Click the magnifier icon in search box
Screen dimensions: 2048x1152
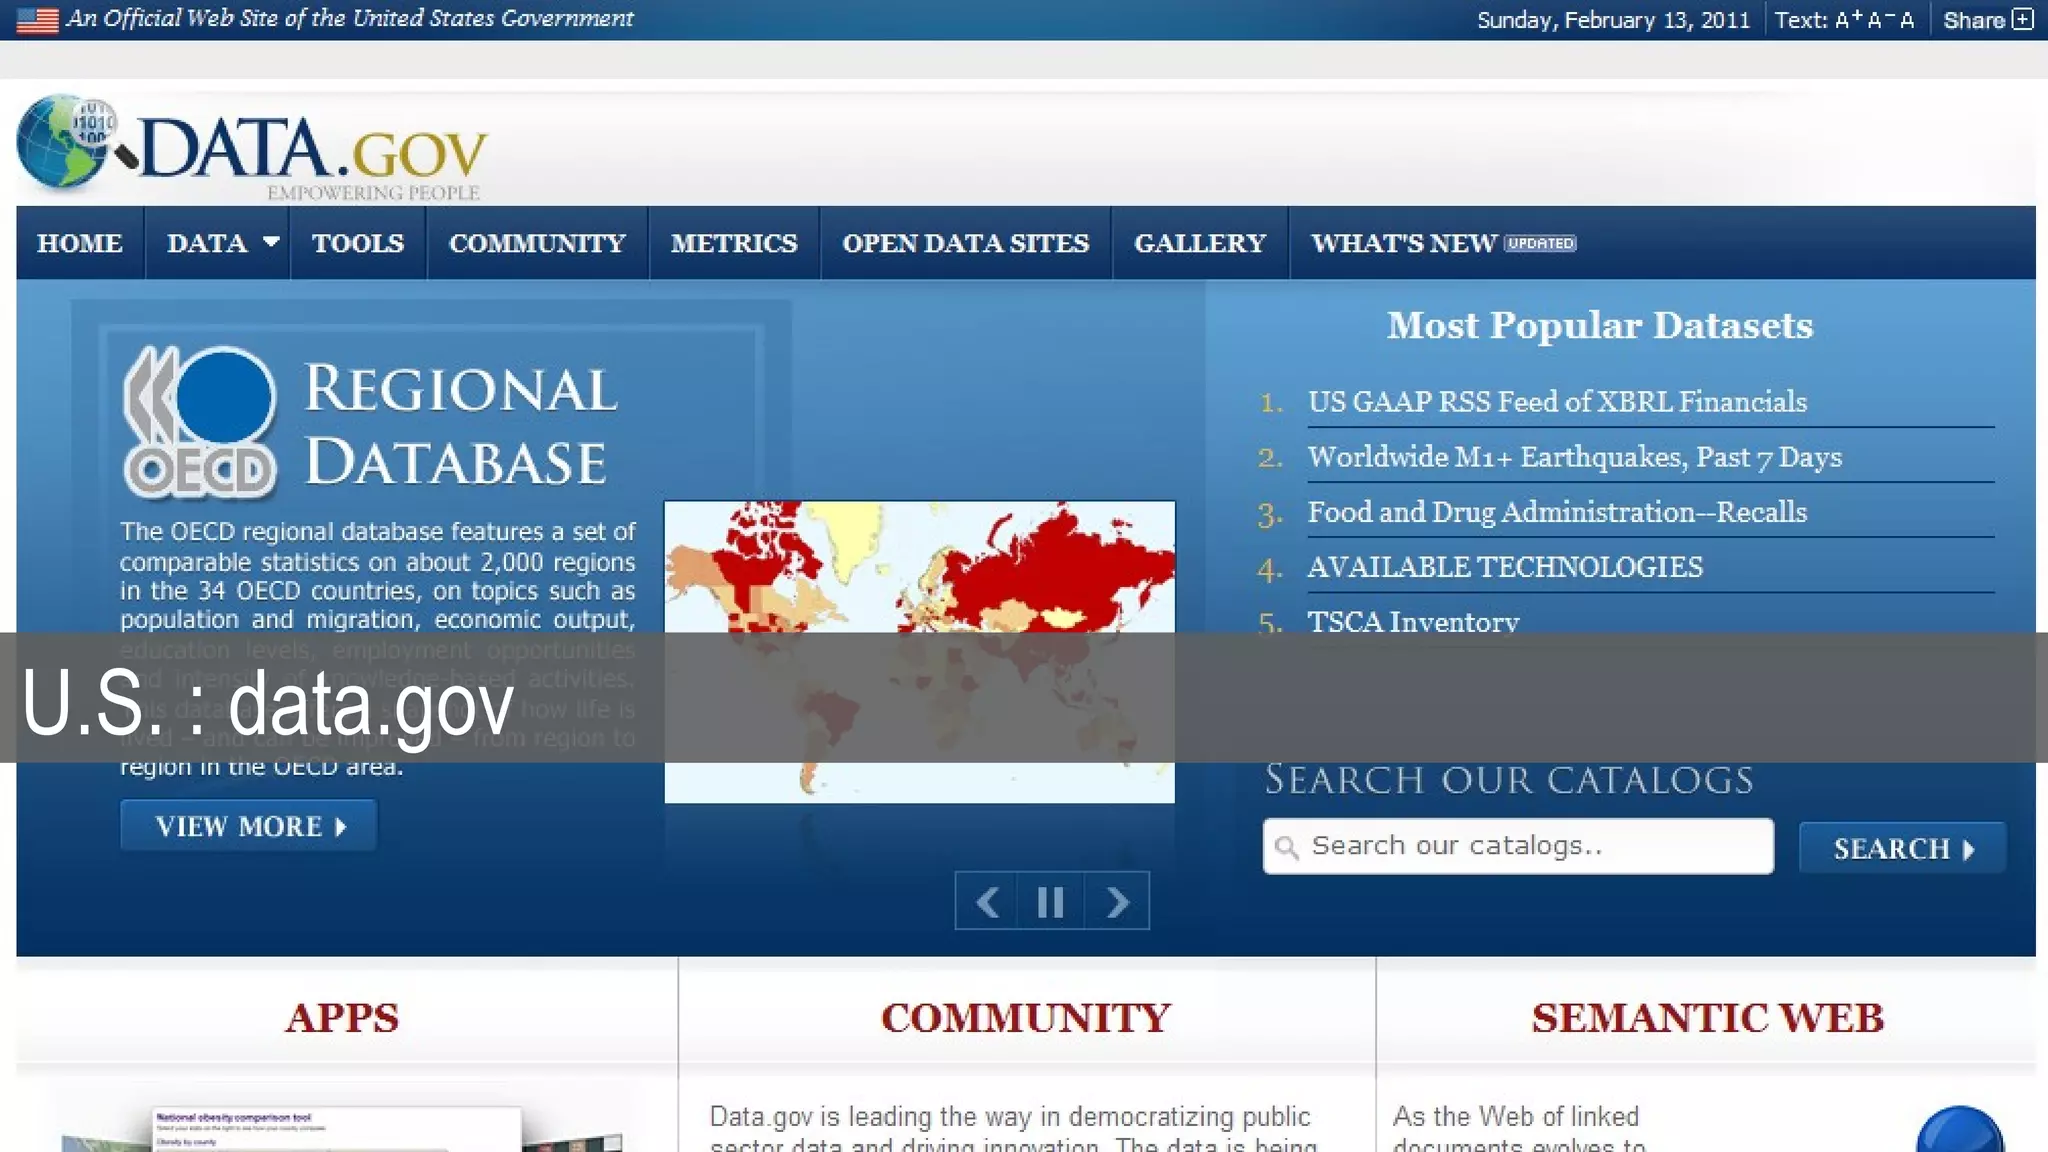tap(1287, 848)
